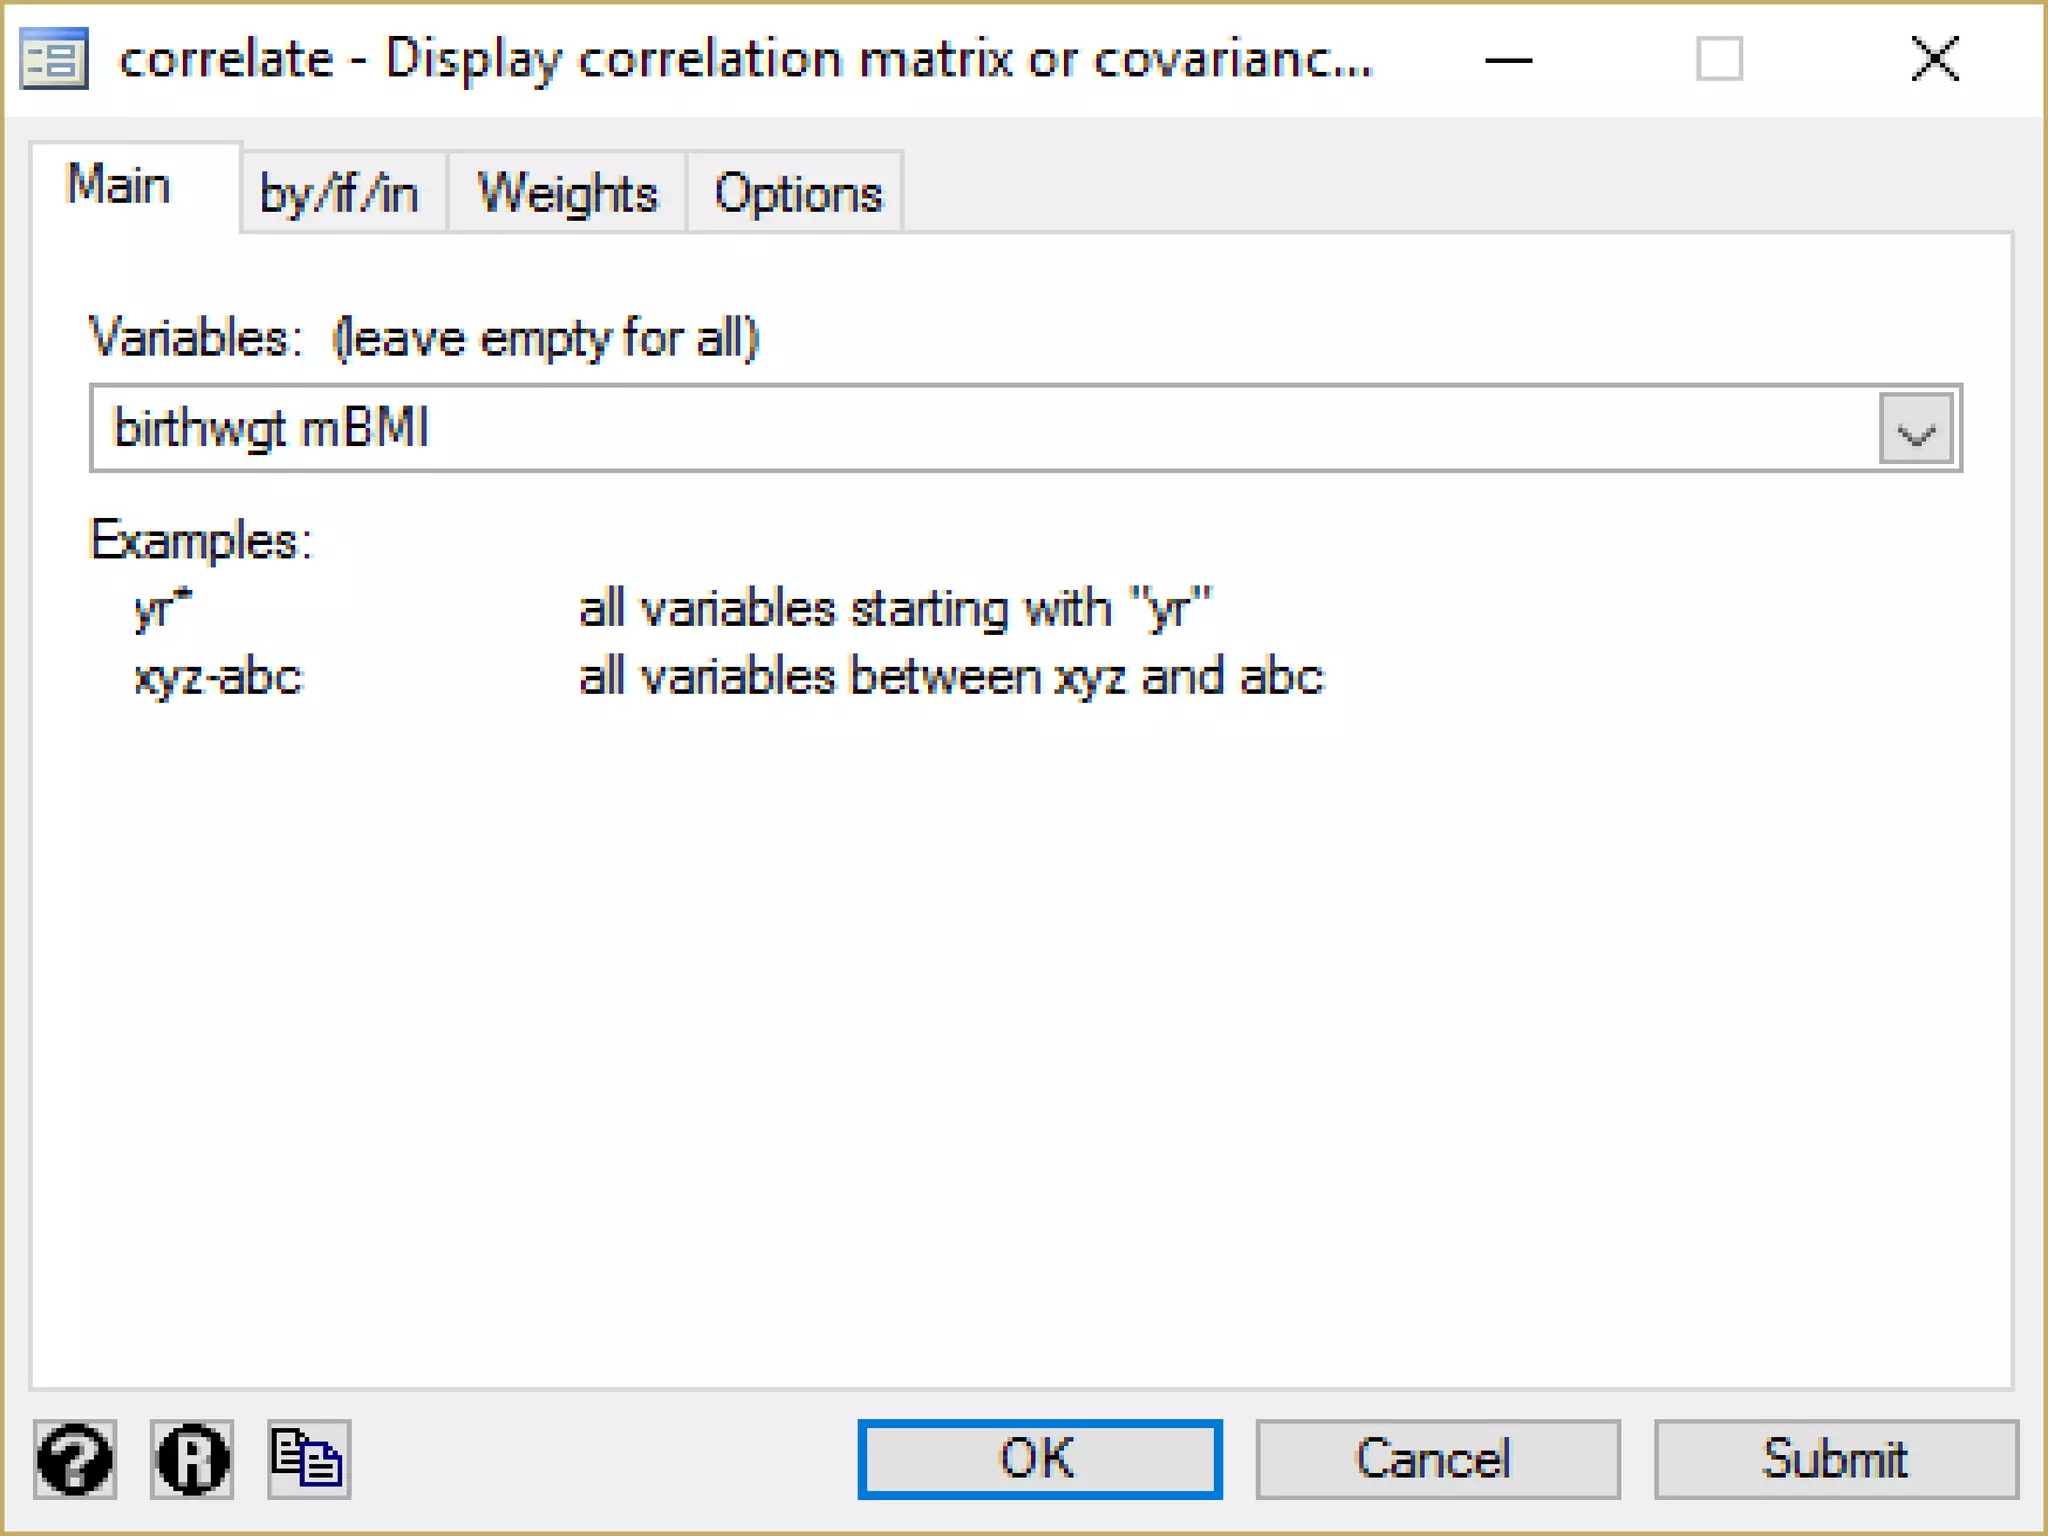Click in the Variables text field
2048x1536 pixels.
pos(980,429)
